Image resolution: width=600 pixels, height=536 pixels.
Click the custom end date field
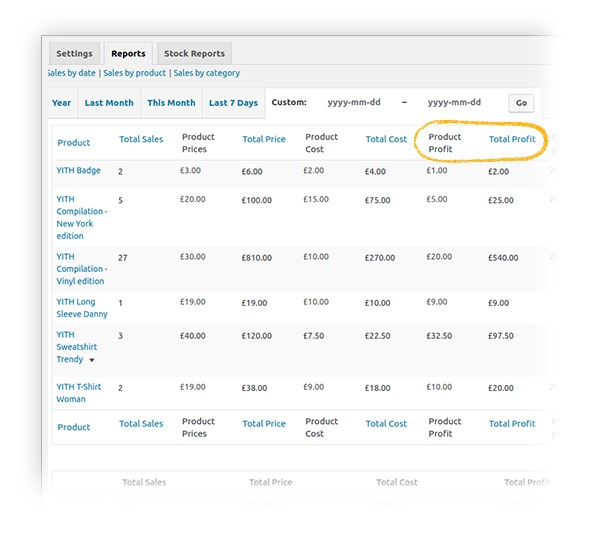click(x=454, y=103)
